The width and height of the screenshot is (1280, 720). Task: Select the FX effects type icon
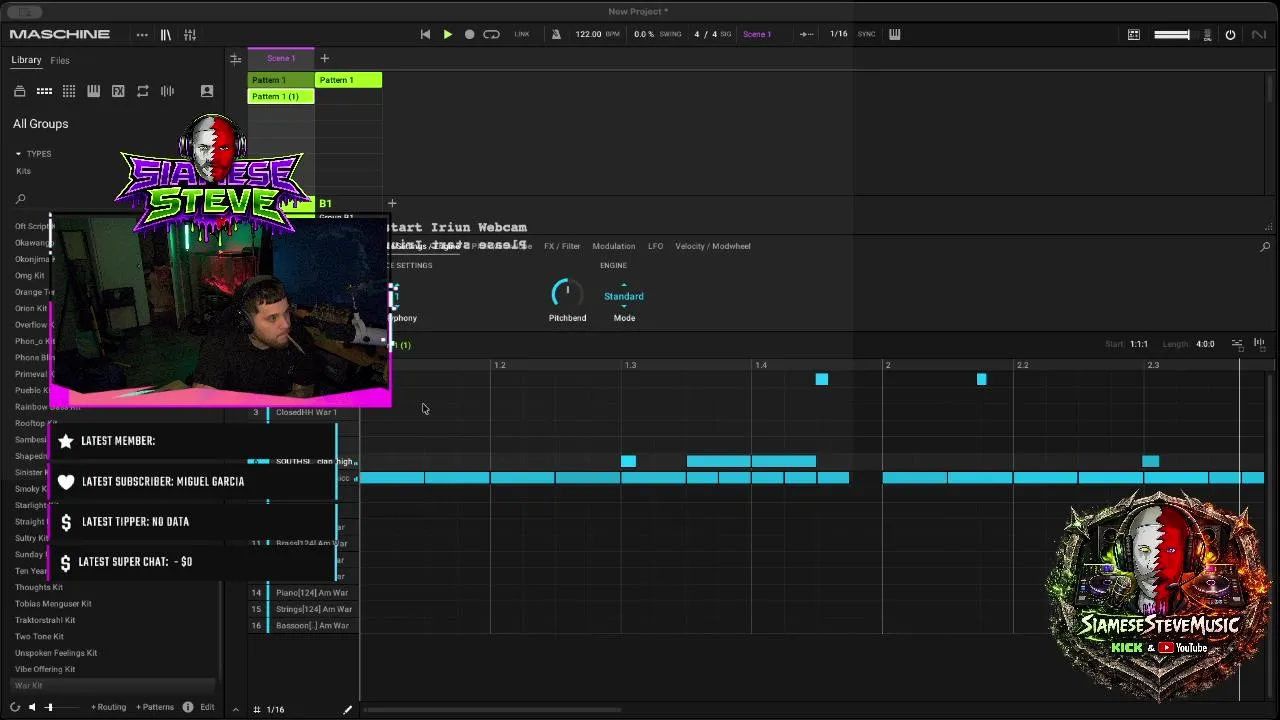tap(118, 91)
